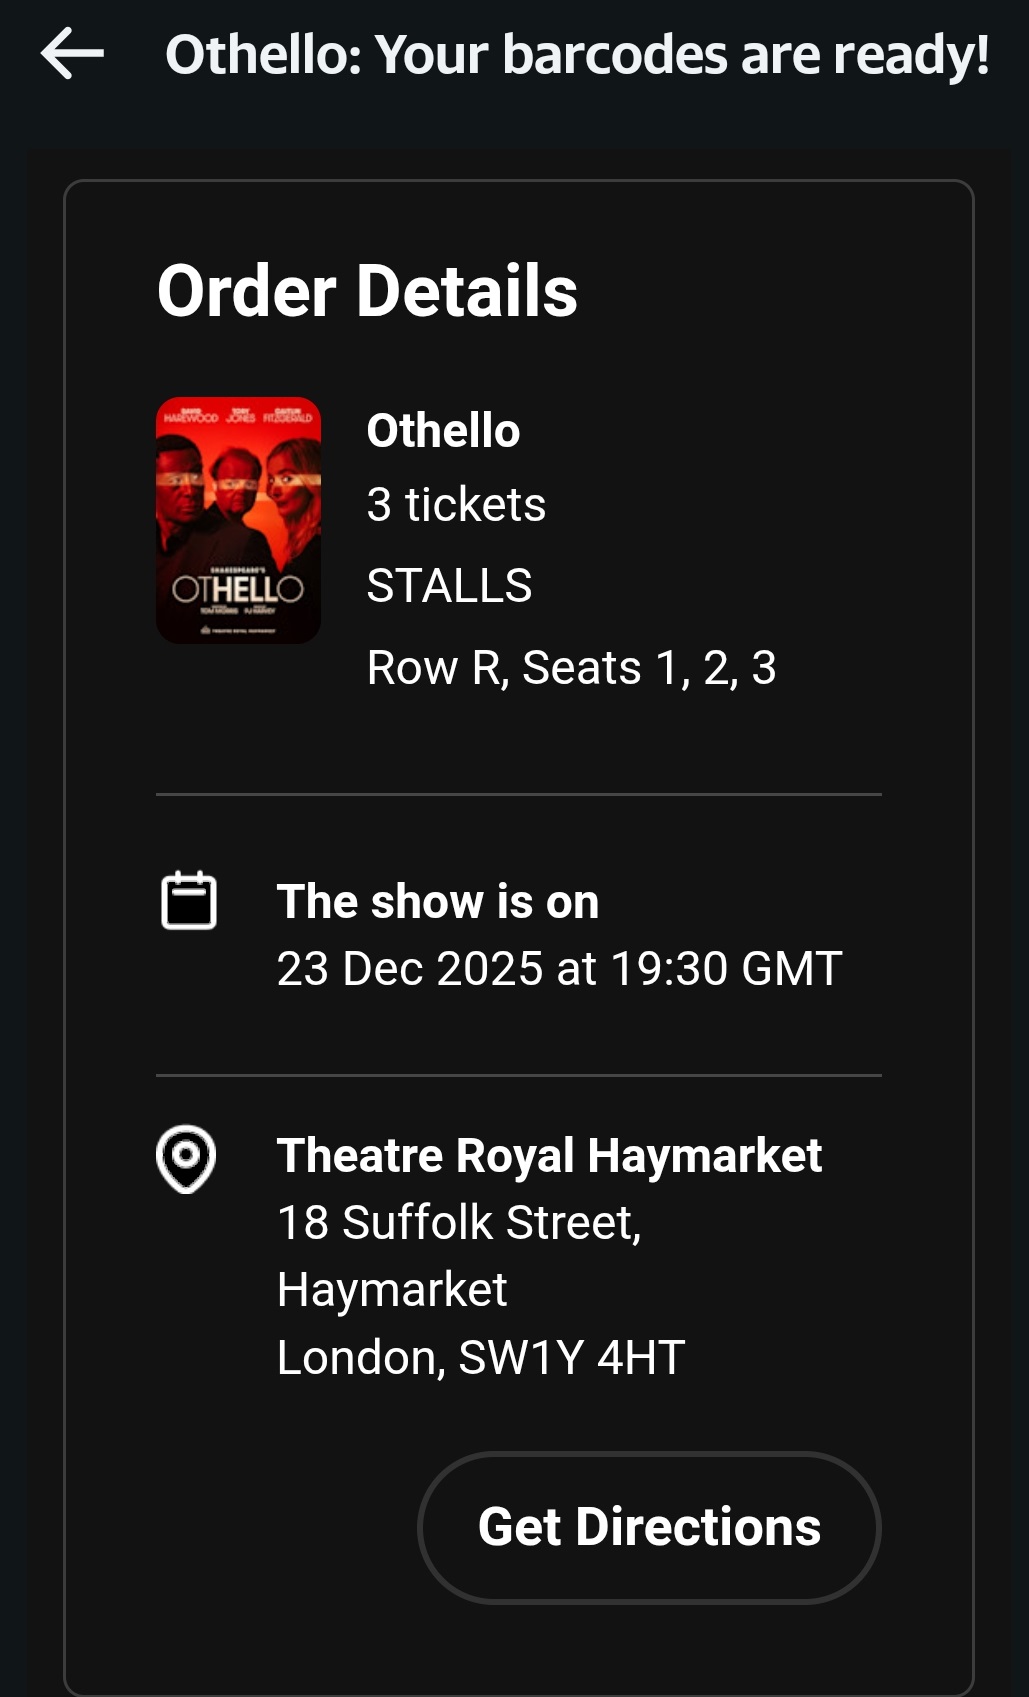Select the London, SW1Y 4HT postcode line
Screen dimensions: 1029x1697
(x=481, y=1357)
